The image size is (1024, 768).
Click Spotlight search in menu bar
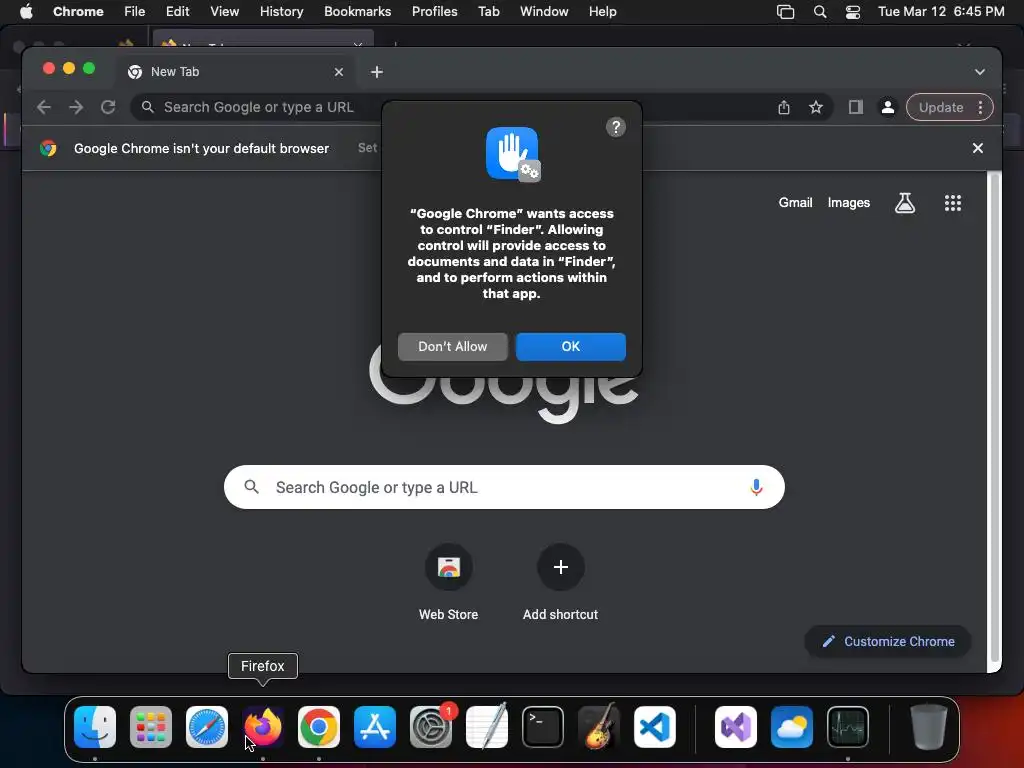point(820,12)
